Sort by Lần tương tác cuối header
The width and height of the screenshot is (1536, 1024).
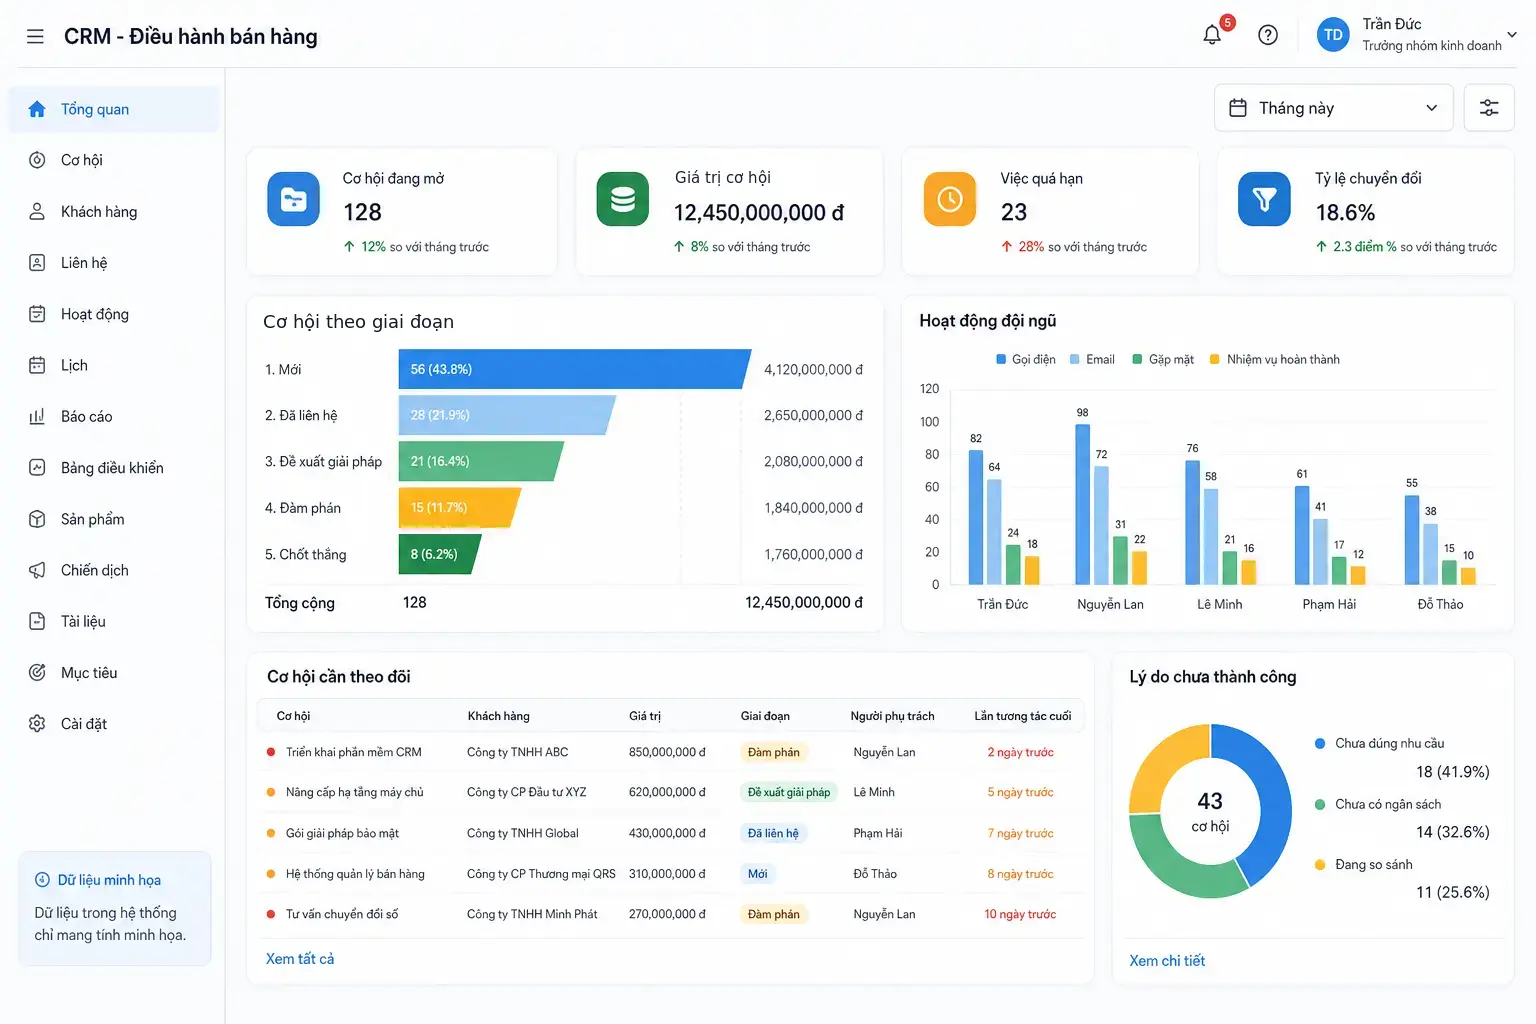coord(1022,716)
